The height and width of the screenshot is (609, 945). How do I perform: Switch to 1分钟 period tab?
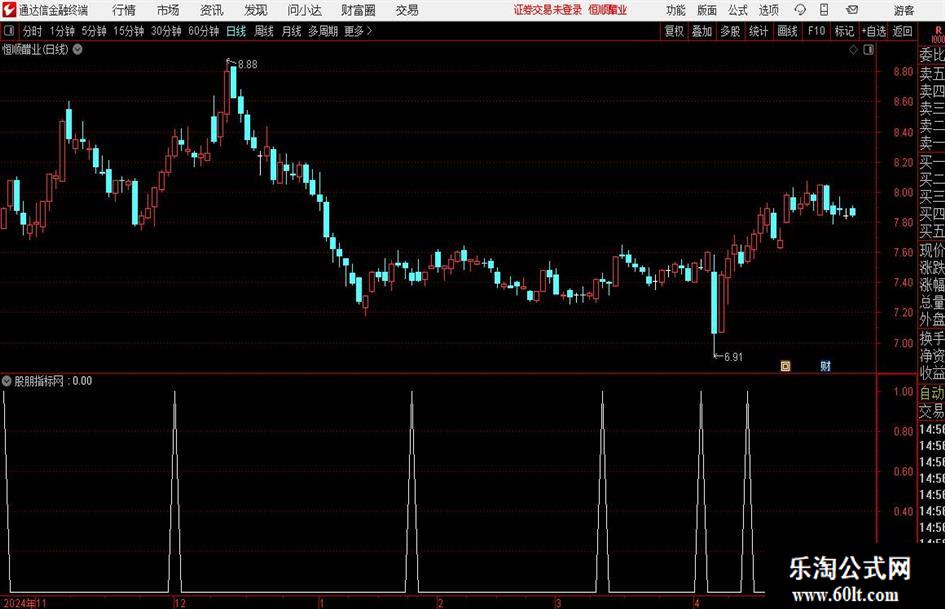(62, 31)
